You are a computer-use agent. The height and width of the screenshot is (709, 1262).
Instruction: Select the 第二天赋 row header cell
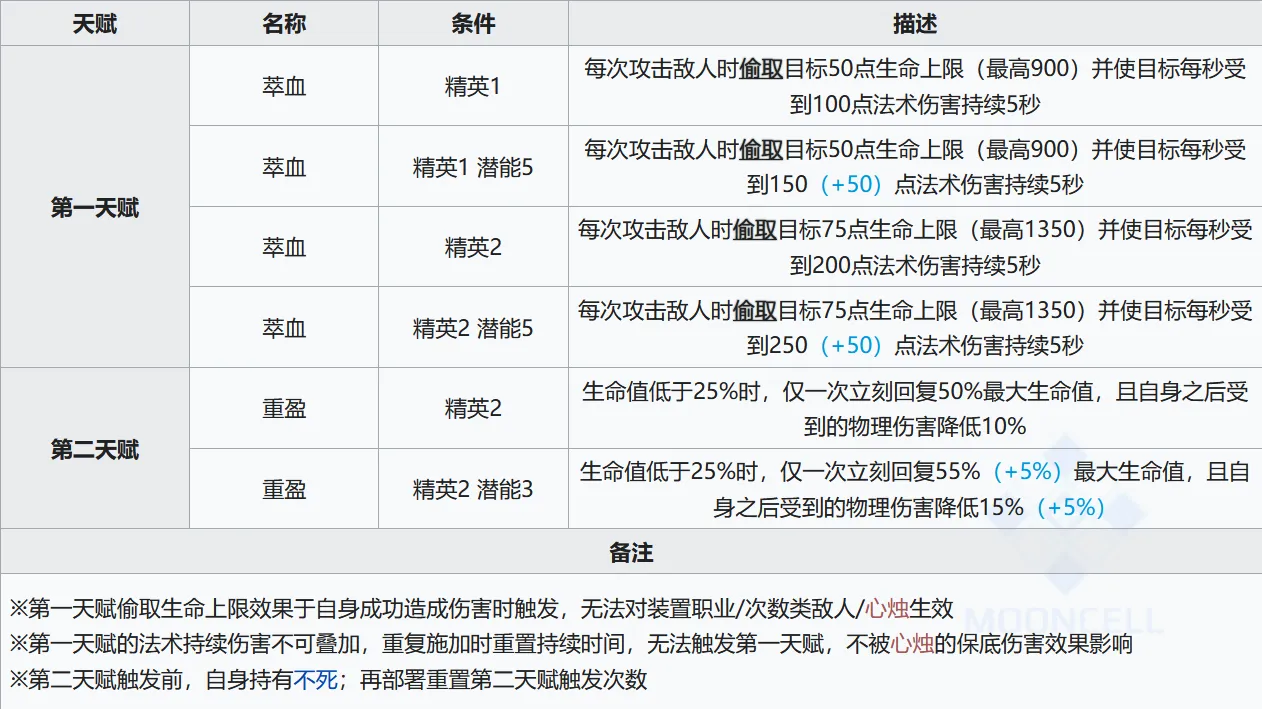[x=95, y=449]
